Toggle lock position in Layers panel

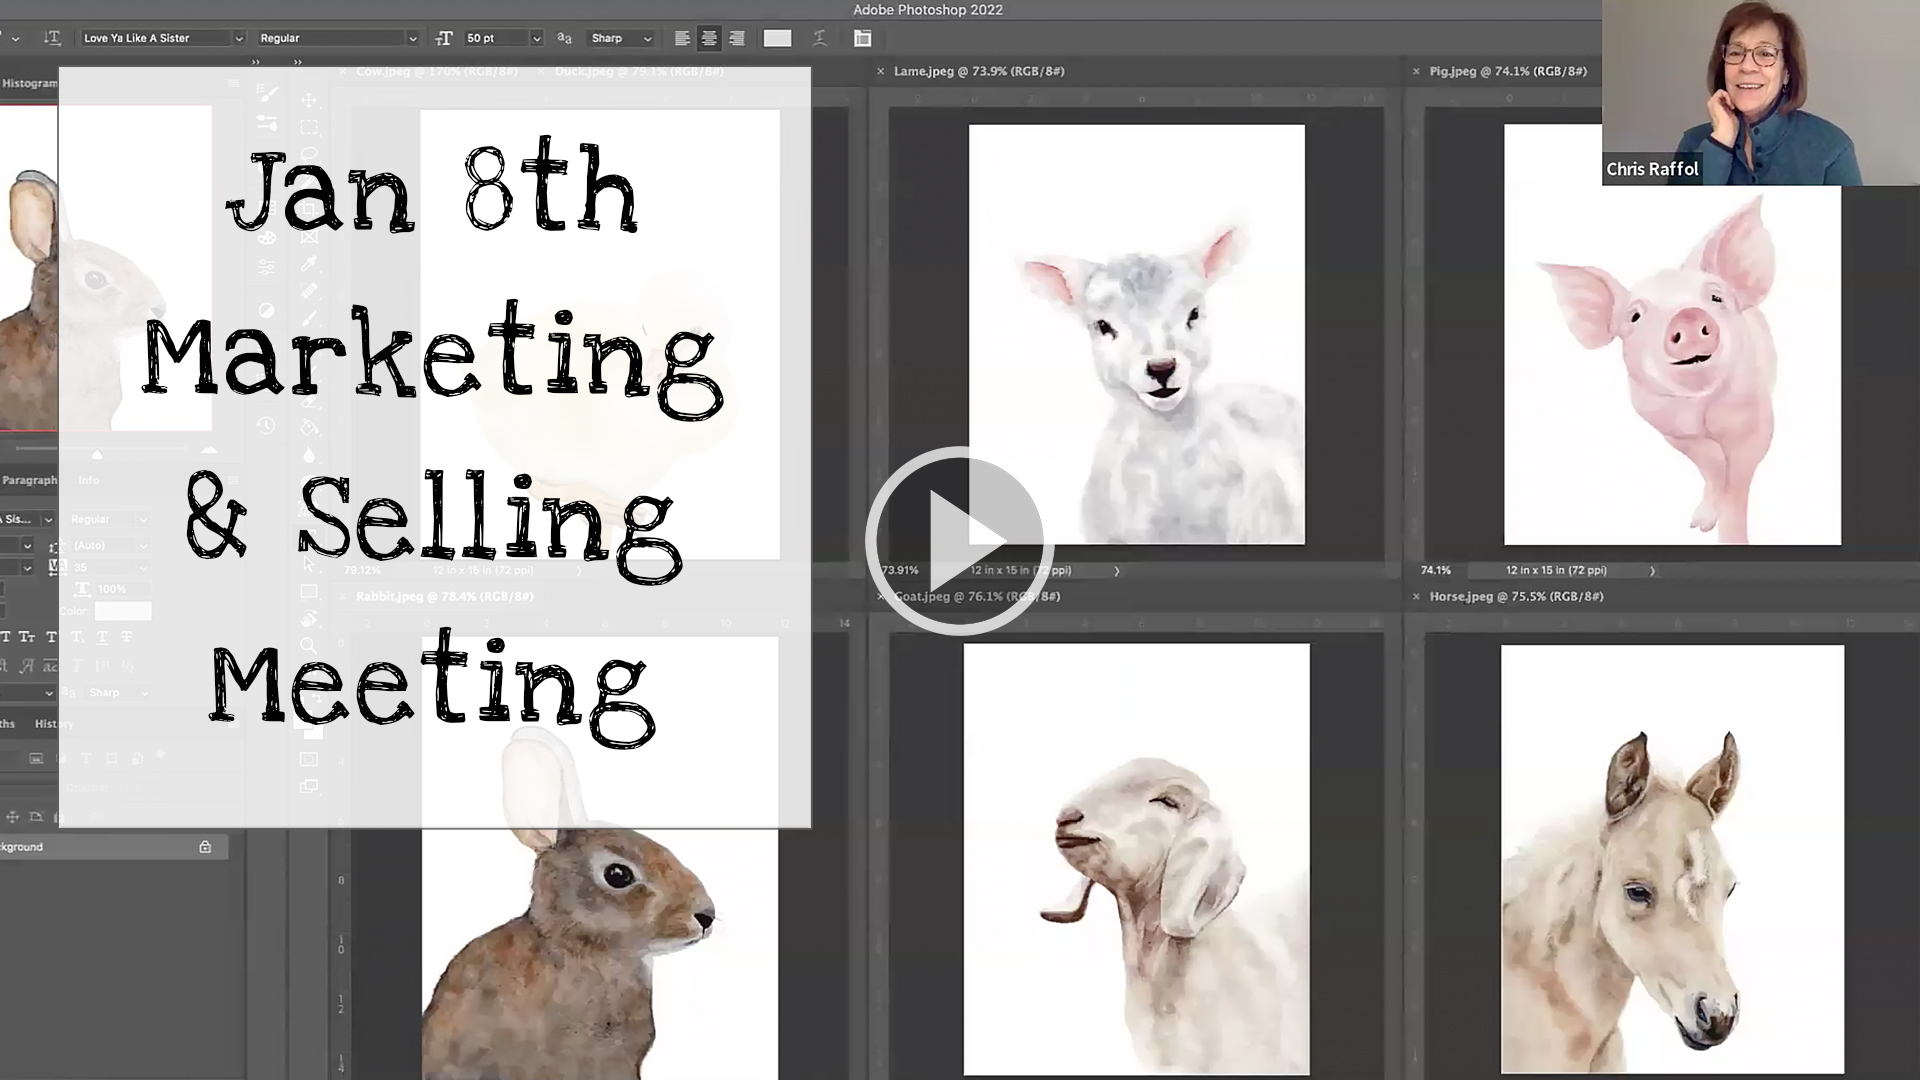pos(14,817)
